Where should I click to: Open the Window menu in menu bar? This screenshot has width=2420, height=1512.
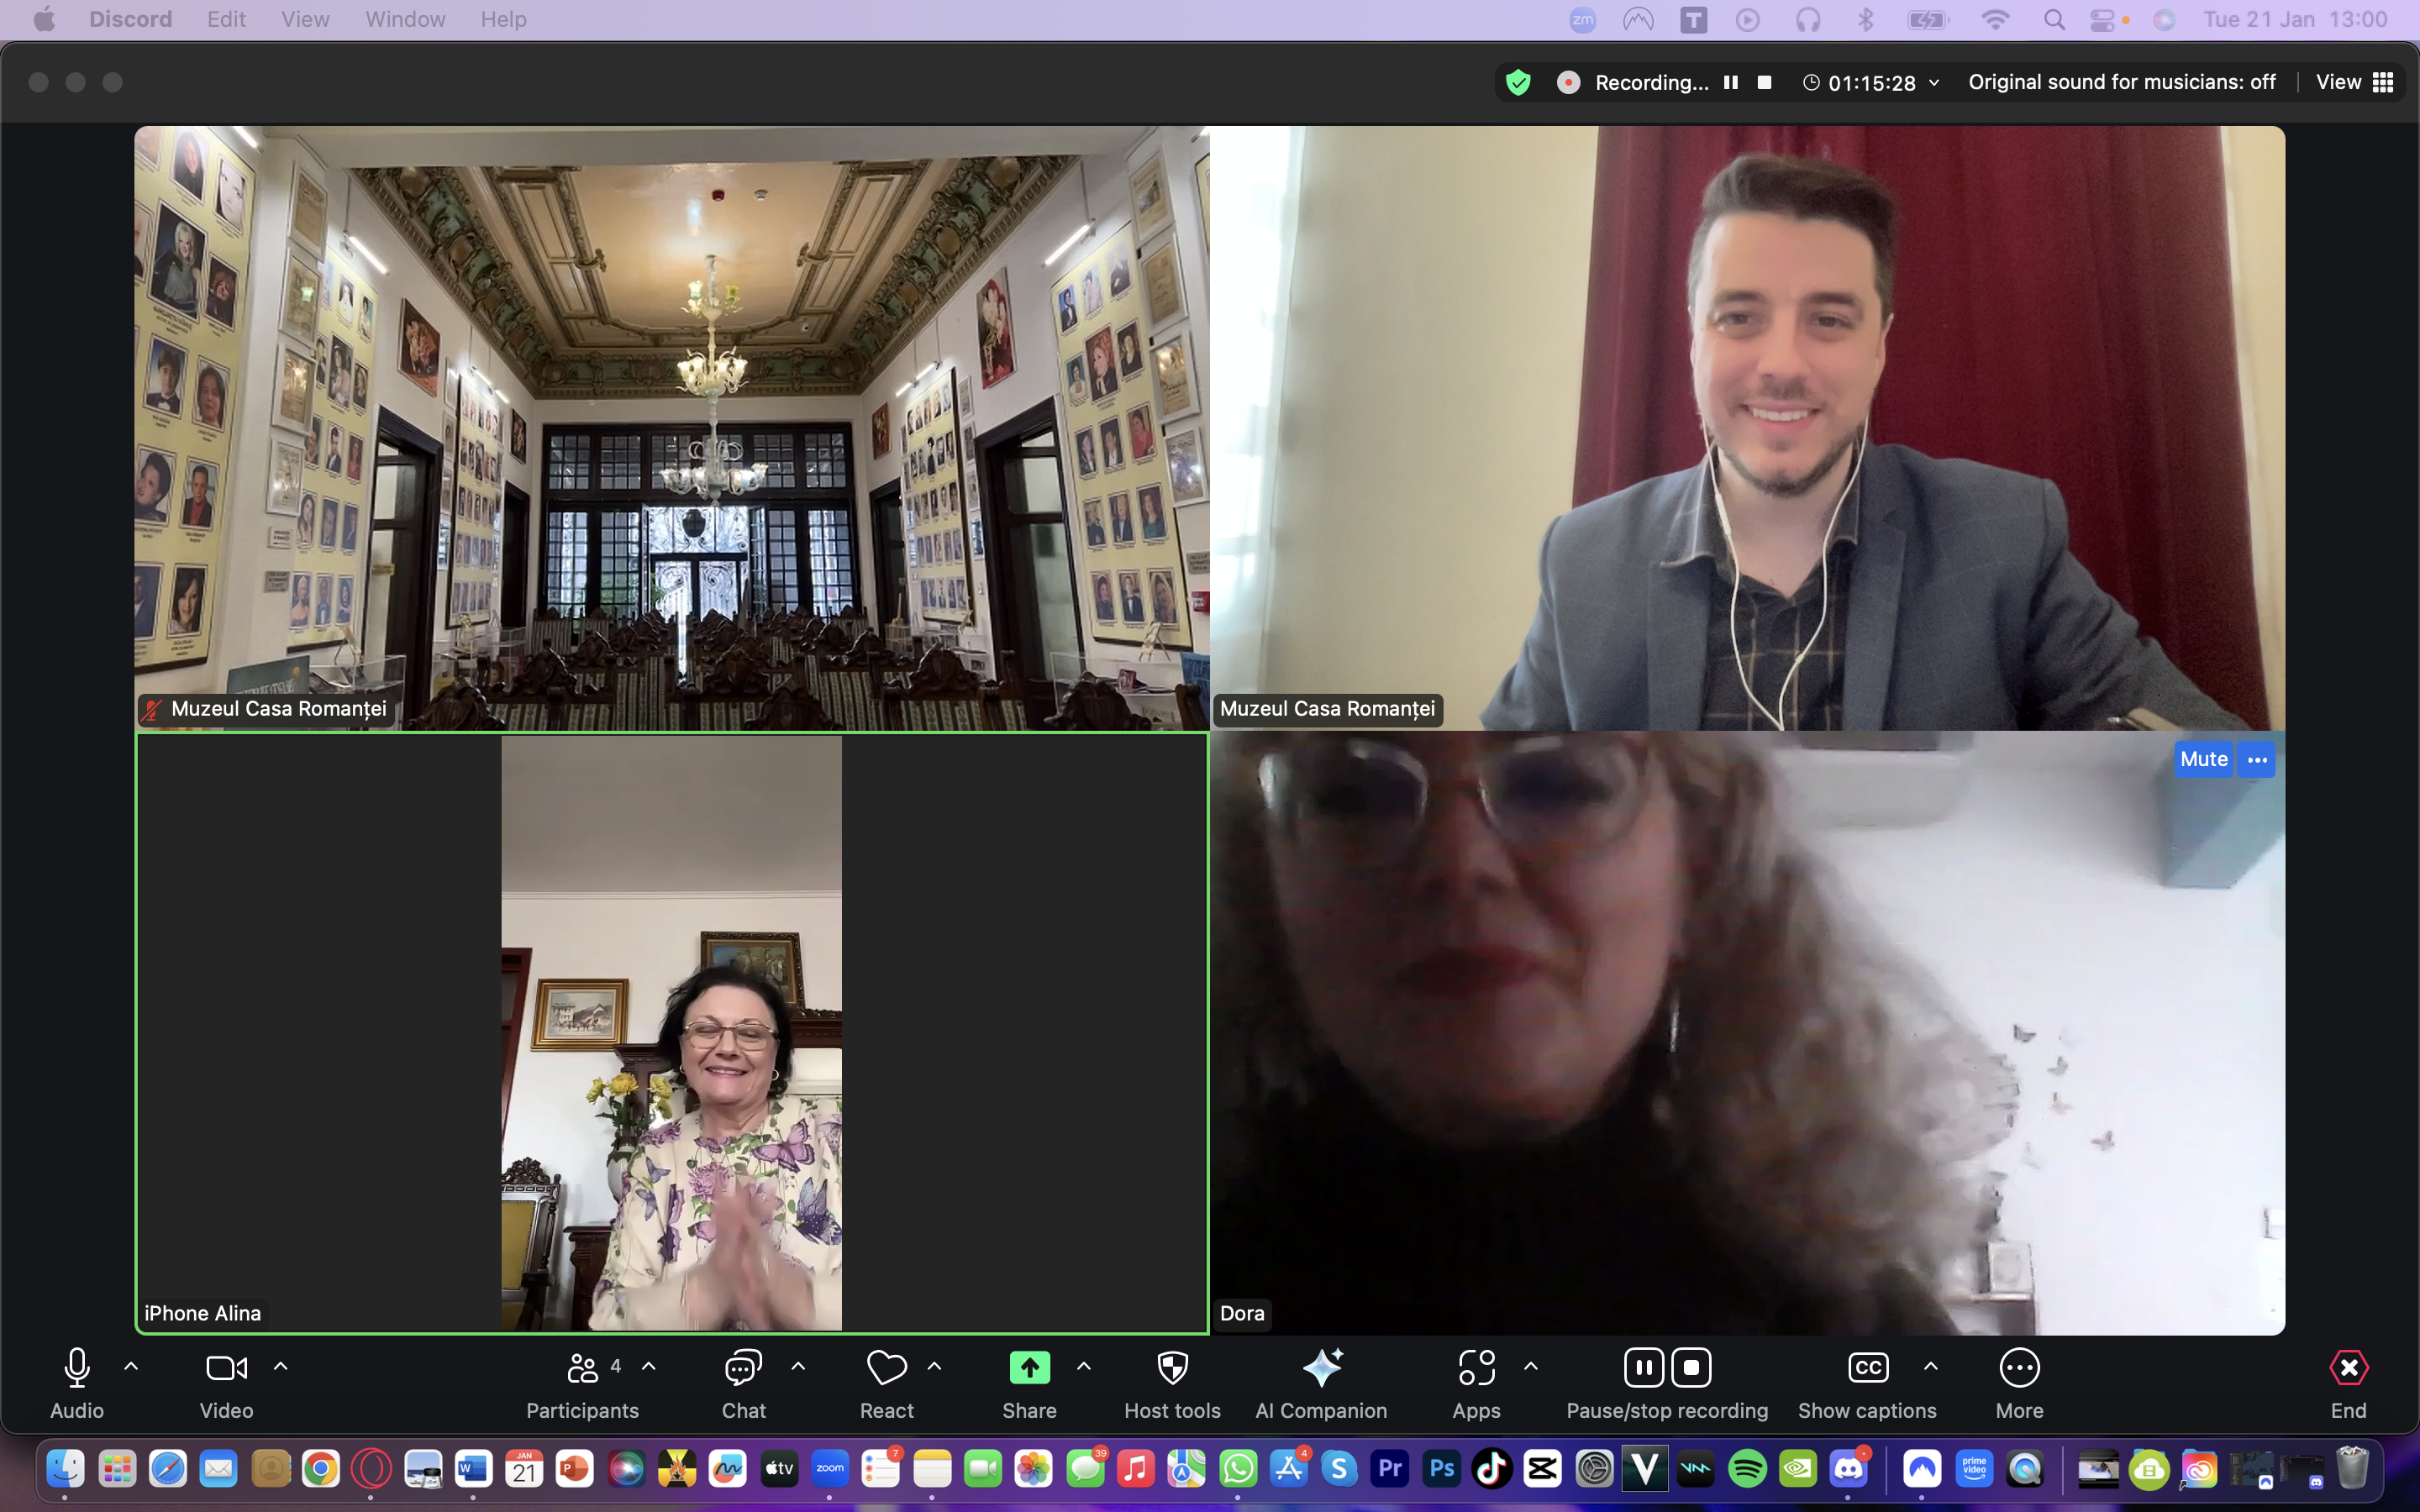[x=405, y=19]
